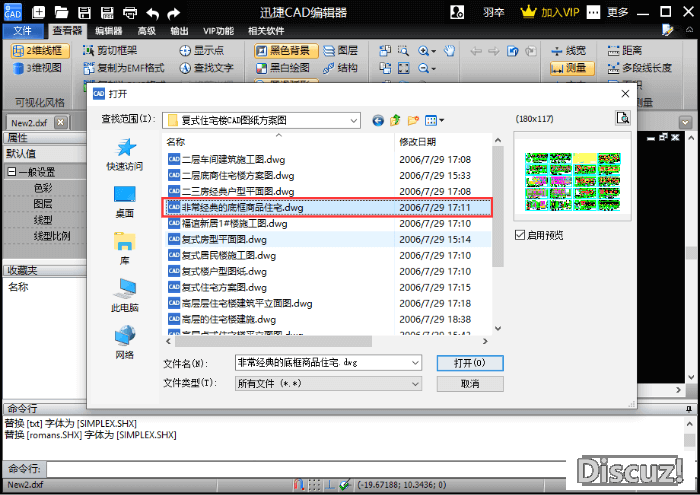Expand the 查找范围 folder dropdown
The image size is (700, 495).
[x=353, y=120]
